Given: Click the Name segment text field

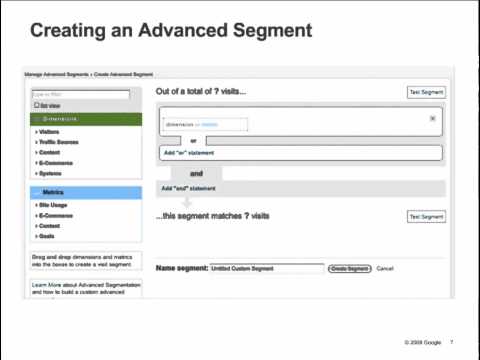Looking at the screenshot, I should pyautogui.click(x=267, y=268).
